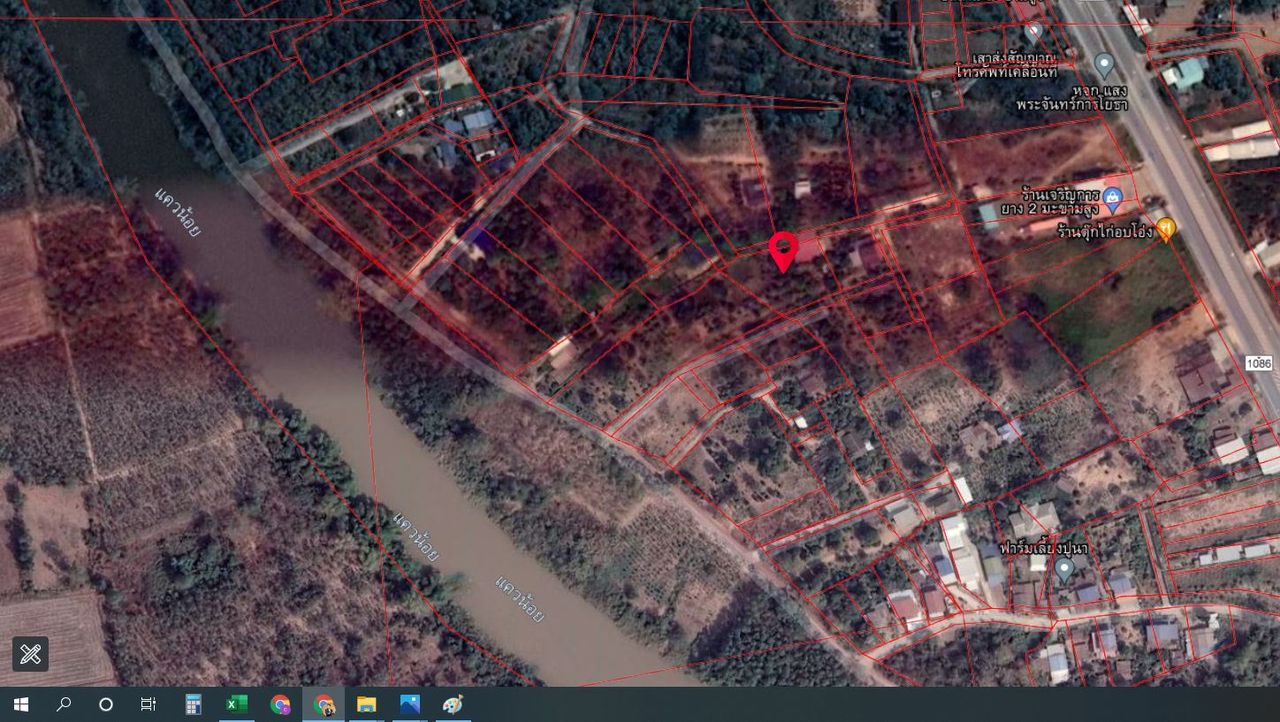Click the red location pin marker
1280x722 pixels.
click(x=783, y=248)
